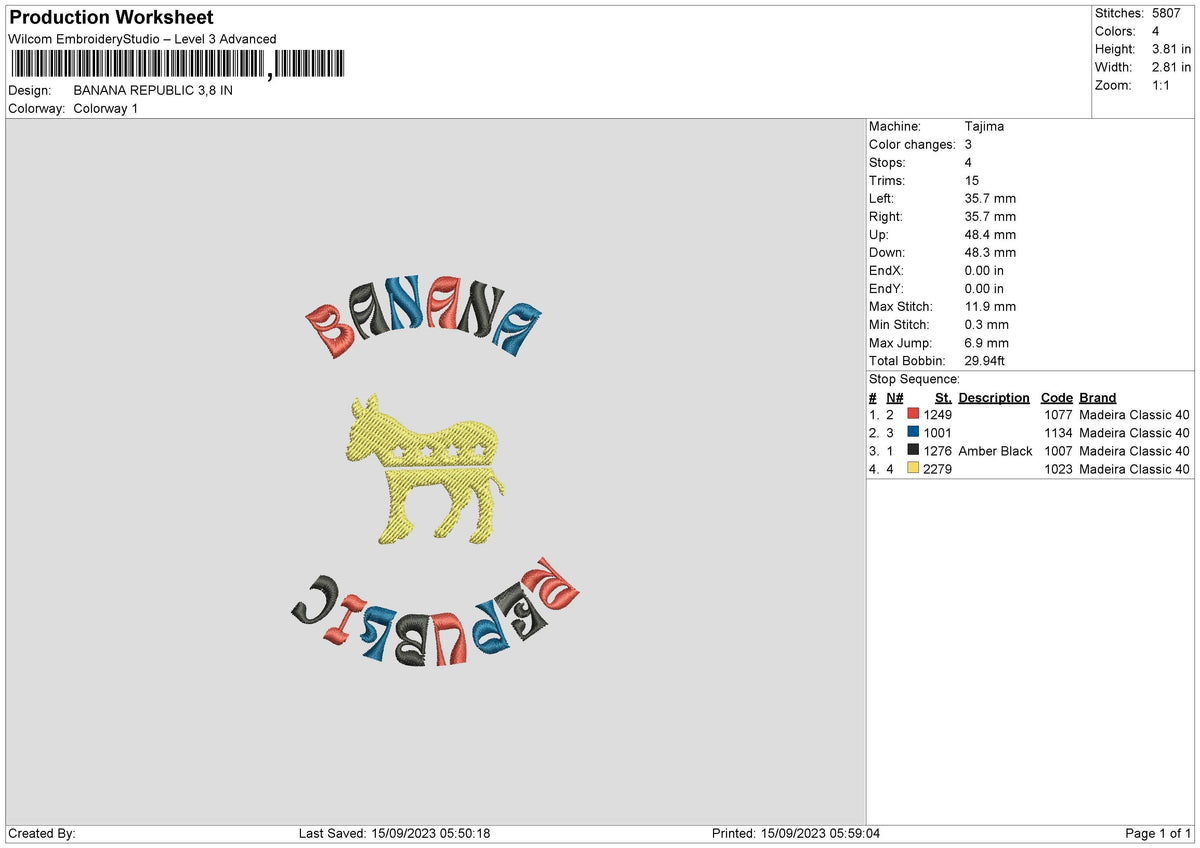Viewport: 1200px width, 848px height.
Task: Click the 'Last Saved: 15/09/2023 05:50:18' text
Action: point(394,833)
